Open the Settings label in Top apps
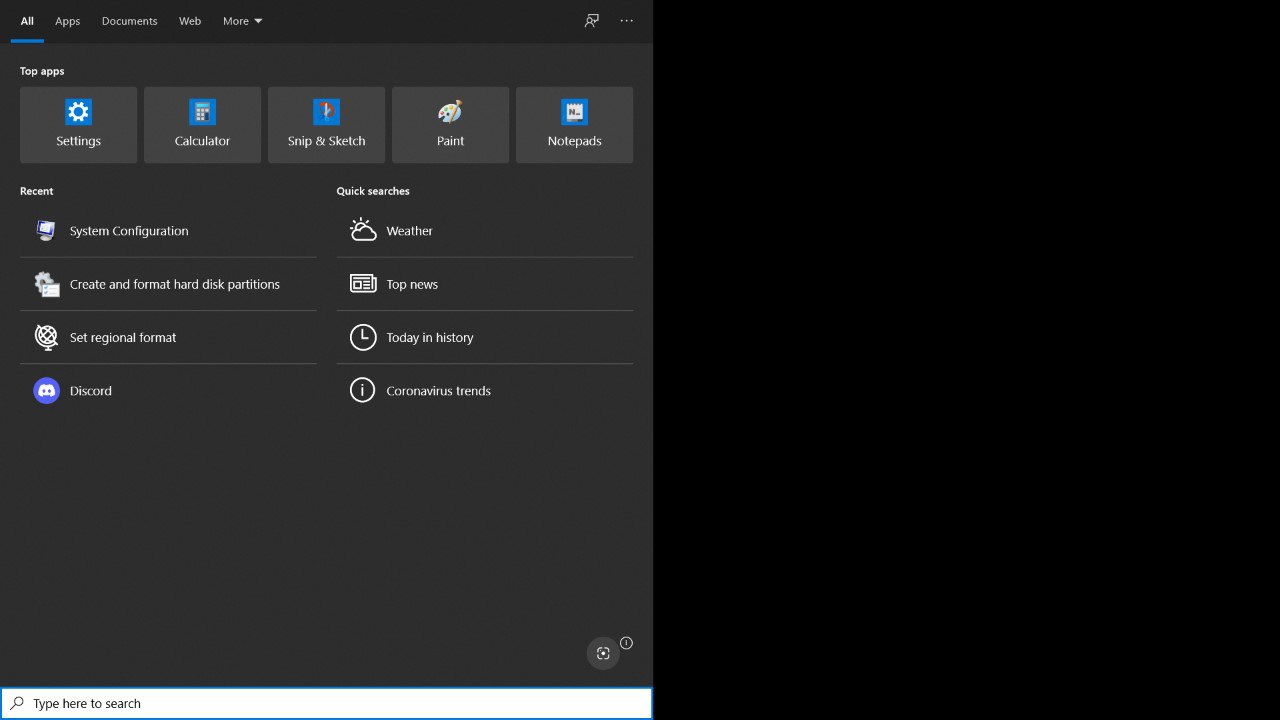Viewport: 1280px width, 720px height. pos(78,141)
